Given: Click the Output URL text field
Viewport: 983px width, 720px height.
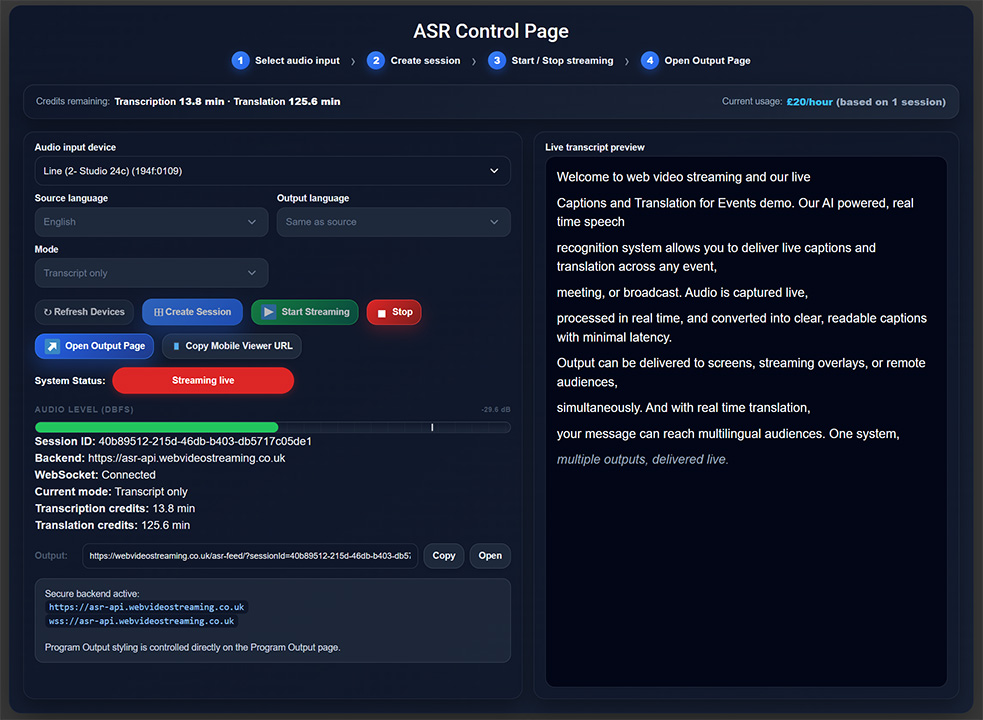Looking at the screenshot, I should [250, 556].
